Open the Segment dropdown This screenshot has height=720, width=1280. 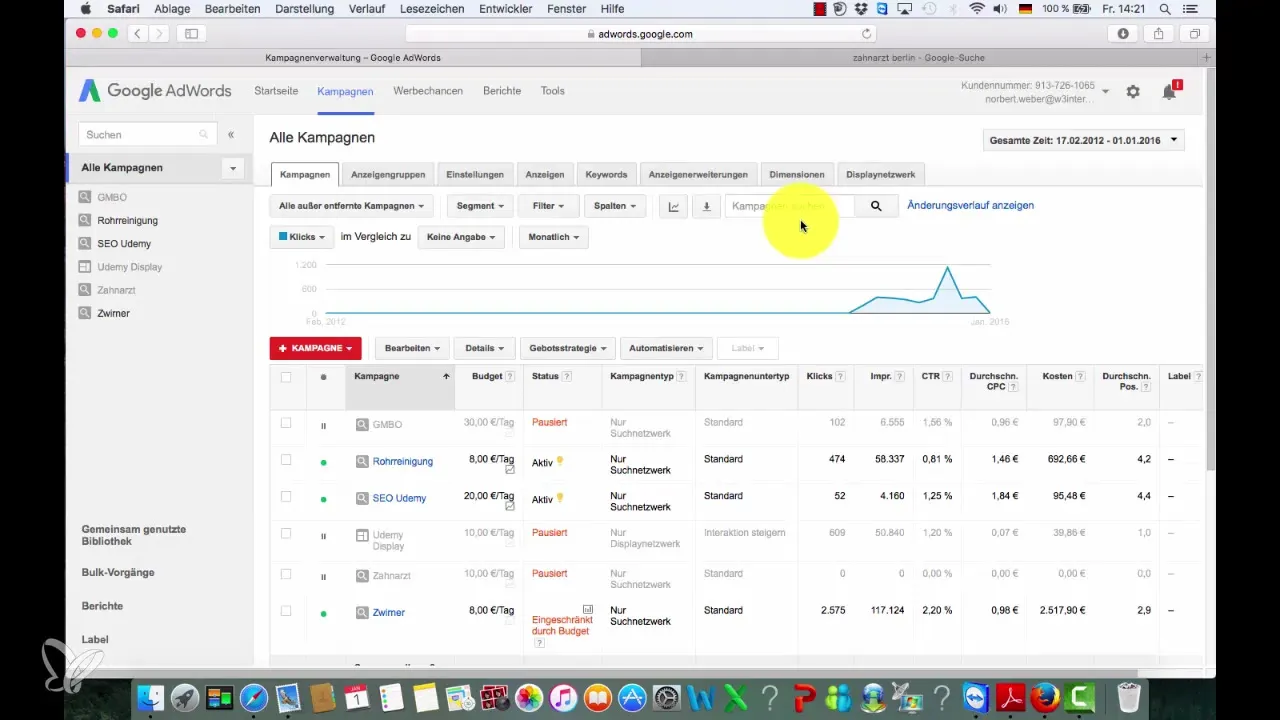pos(481,206)
